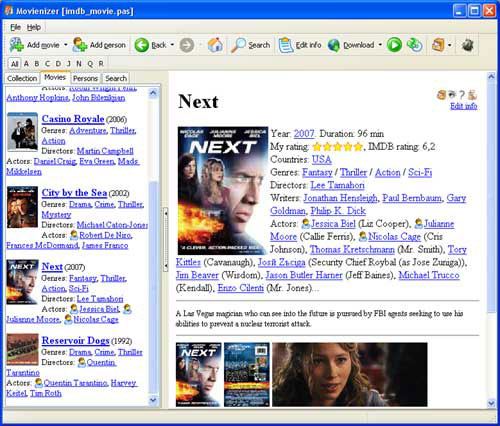Open the Help menu
500x426 pixels.
pos(34,27)
